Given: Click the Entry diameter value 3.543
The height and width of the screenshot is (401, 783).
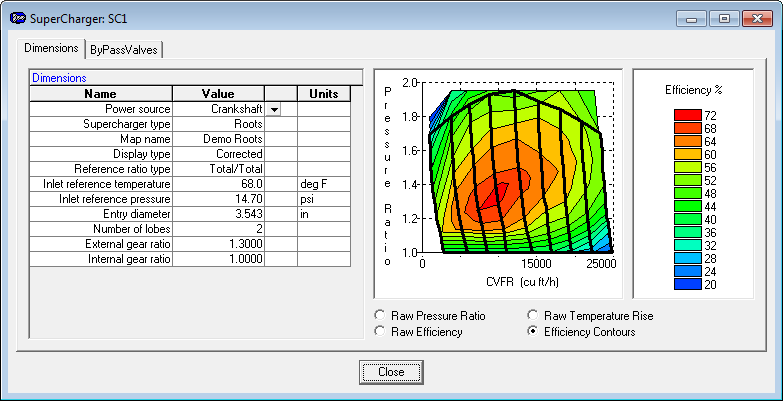Looking at the screenshot, I should pyautogui.click(x=218, y=214).
